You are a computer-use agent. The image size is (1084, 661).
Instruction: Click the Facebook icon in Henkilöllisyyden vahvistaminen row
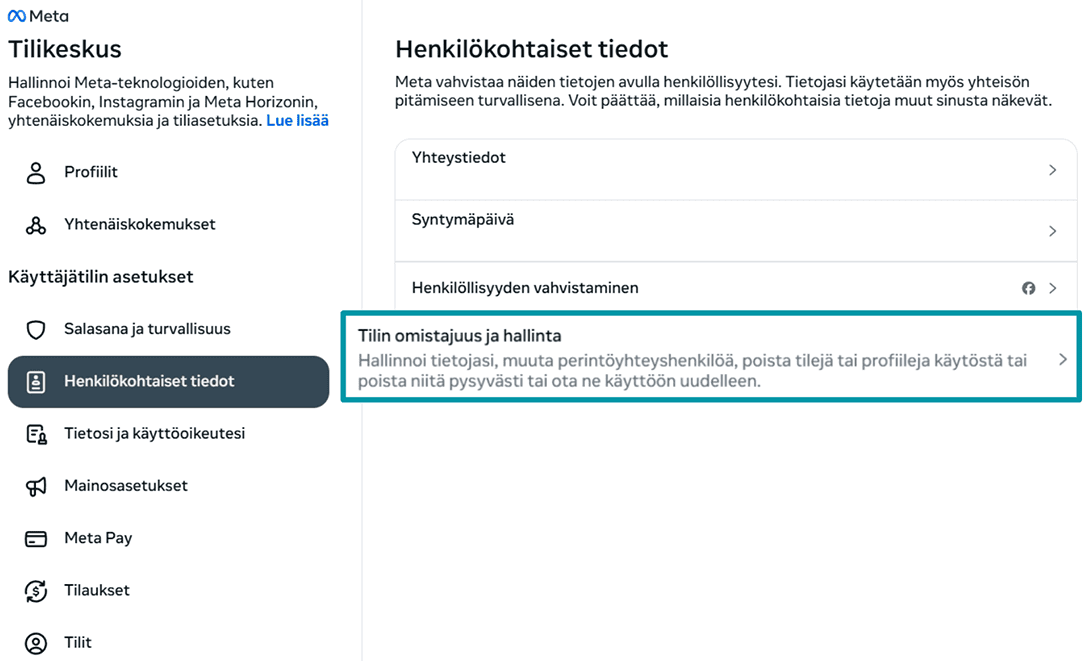point(1028,288)
